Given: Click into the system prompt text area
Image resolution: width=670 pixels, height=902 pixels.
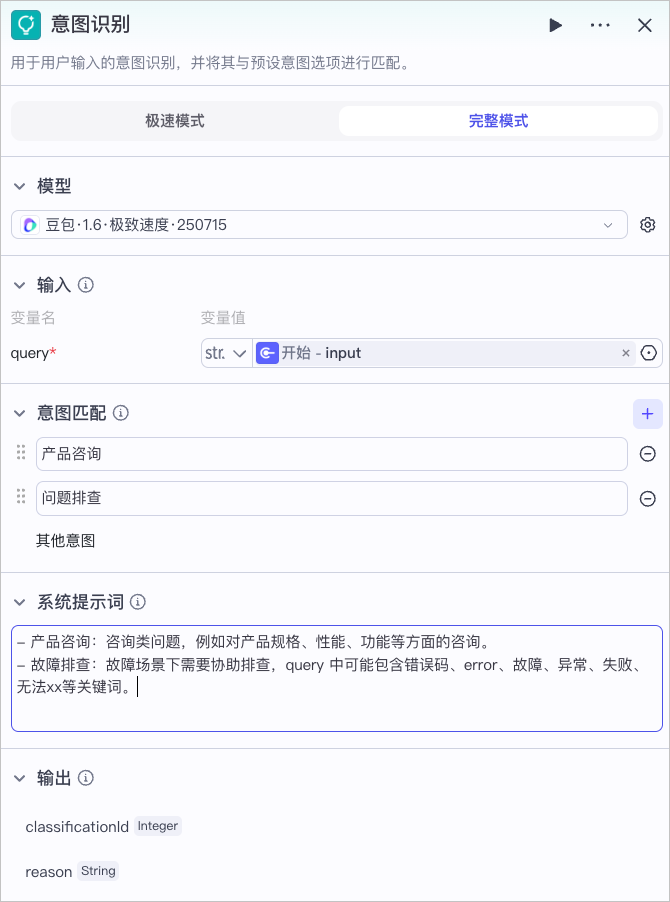Looking at the screenshot, I should 336,700.
